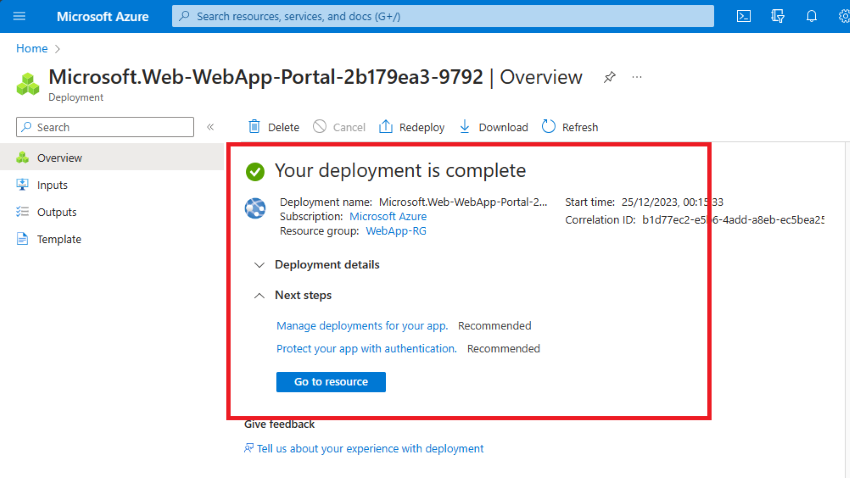Delete this deployment
The height and width of the screenshot is (478, 850).
click(x=273, y=127)
